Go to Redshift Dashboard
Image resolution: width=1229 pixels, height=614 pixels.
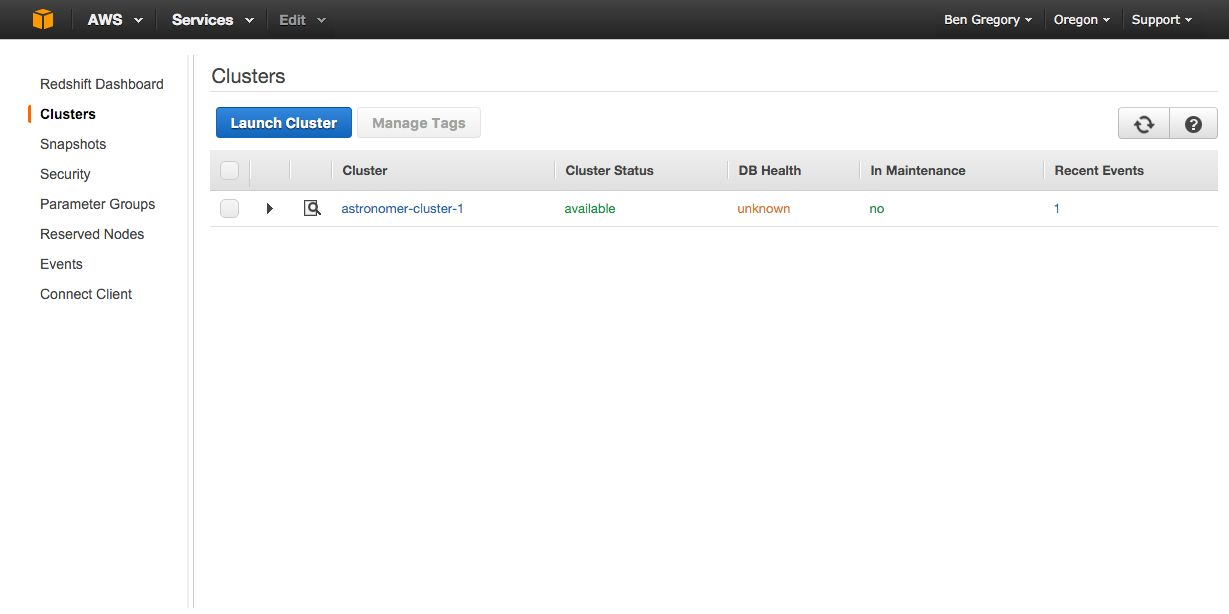point(101,84)
